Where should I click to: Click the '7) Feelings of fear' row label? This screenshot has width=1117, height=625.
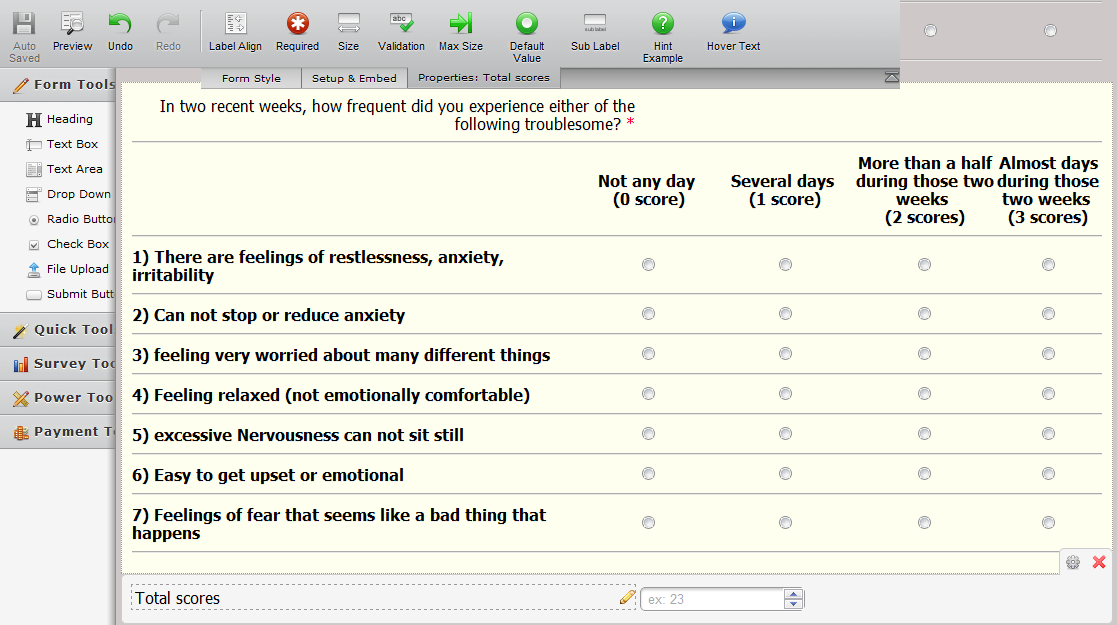pos(339,524)
